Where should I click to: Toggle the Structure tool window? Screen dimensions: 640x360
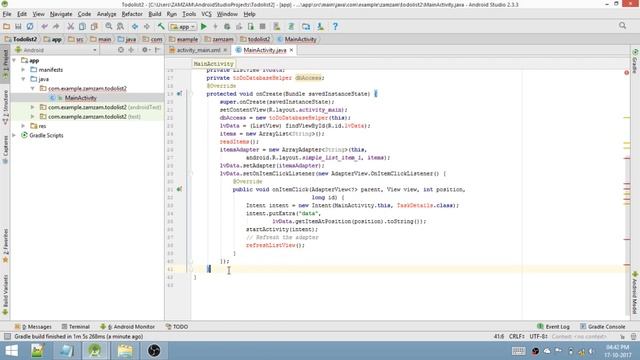pos(5,107)
